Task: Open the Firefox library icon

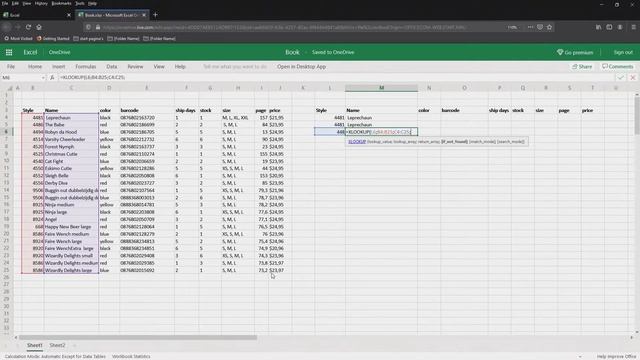Action: pyautogui.click(x=598, y=27)
